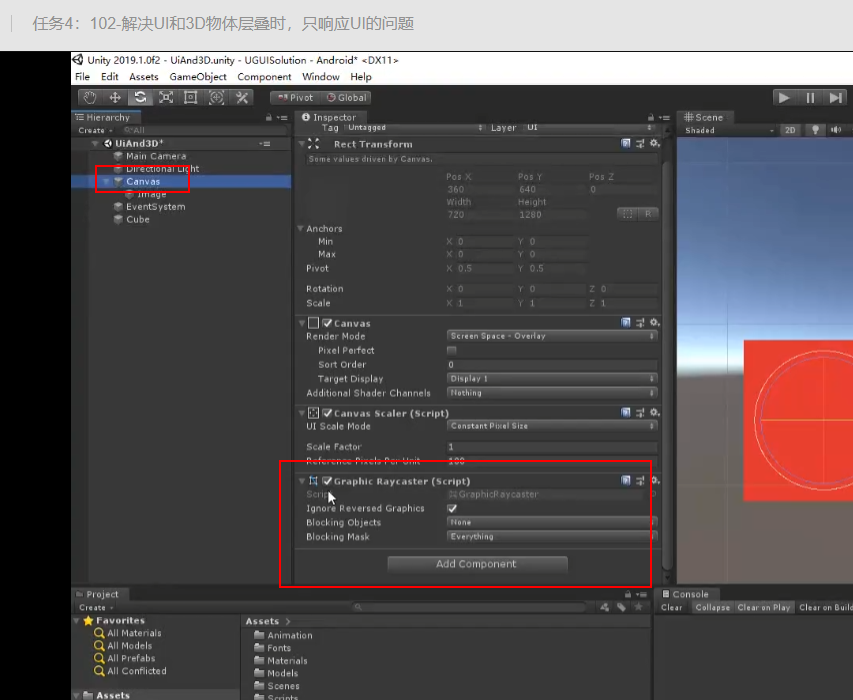Toggle 2D mode in the Scene view
Viewport: 853px width, 700px height.
click(790, 130)
